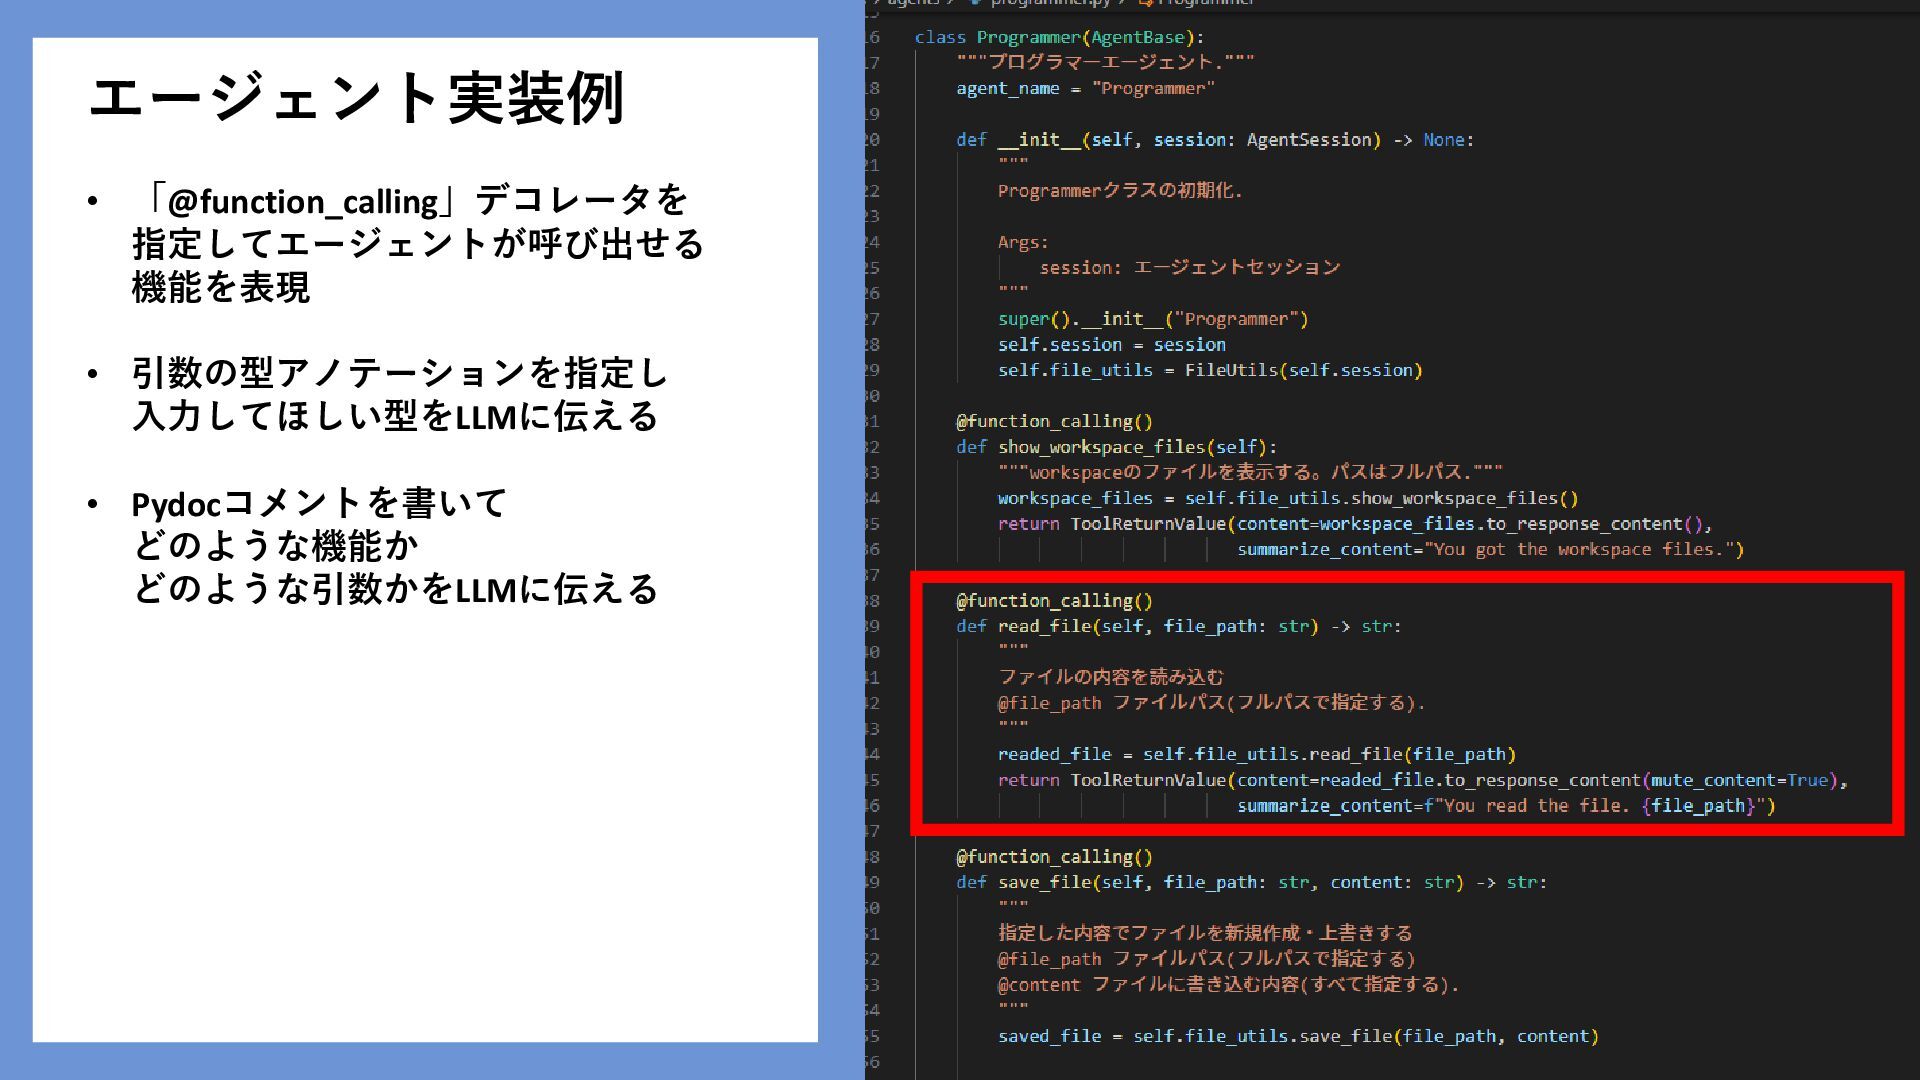The image size is (1920, 1080).
Task: Click "def show_workspace_files(self):" line
Action: (x=1116, y=447)
